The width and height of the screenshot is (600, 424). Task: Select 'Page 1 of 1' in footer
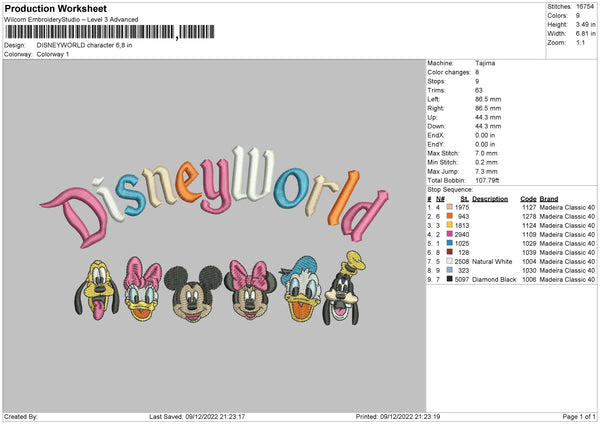click(x=579, y=417)
